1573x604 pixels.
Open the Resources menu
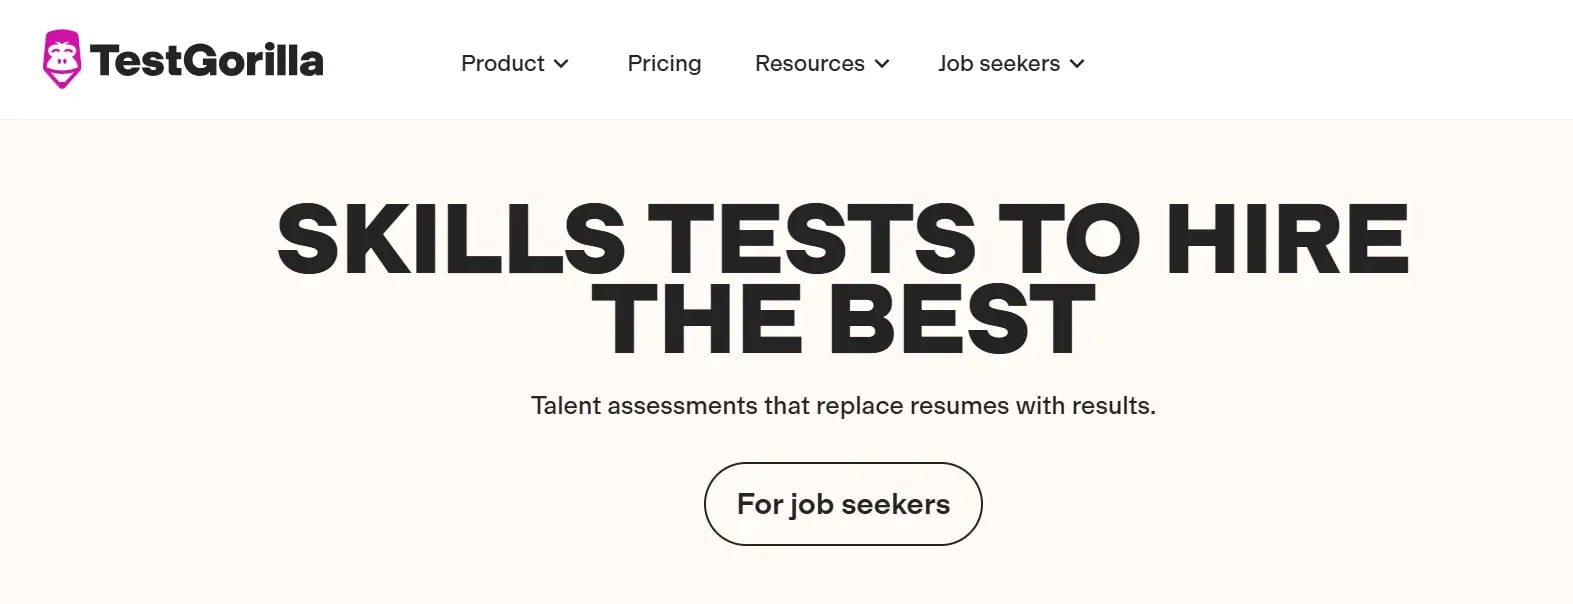[x=822, y=63]
